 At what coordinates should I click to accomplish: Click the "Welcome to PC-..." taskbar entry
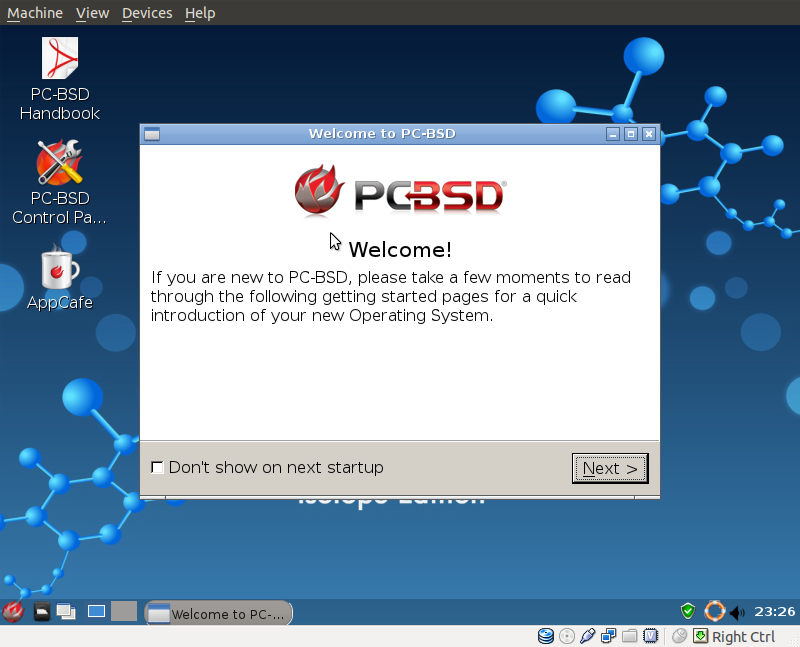click(x=219, y=613)
